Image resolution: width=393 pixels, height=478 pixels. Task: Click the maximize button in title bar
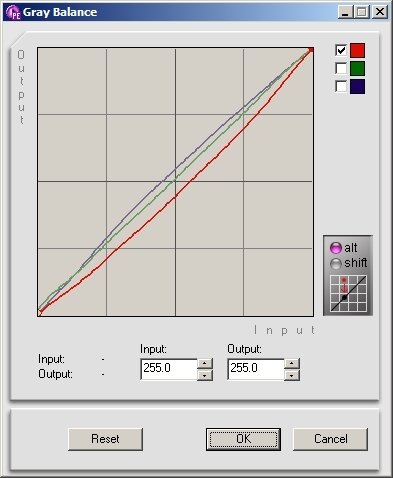coord(362,12)
